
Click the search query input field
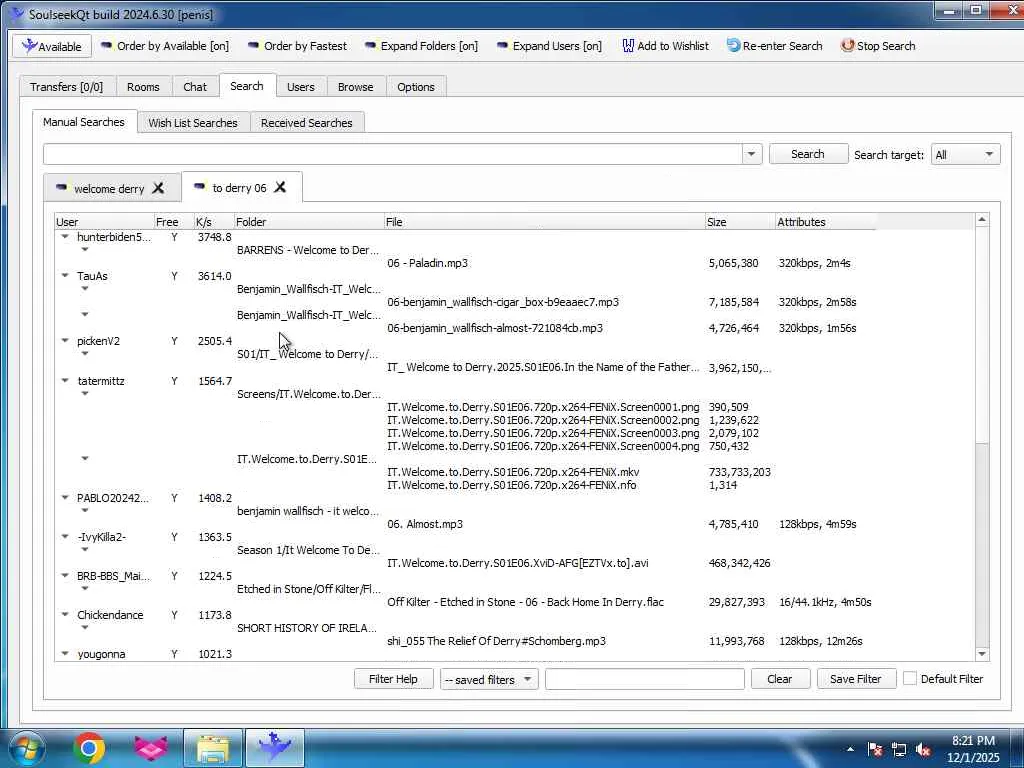pos(392,154)
